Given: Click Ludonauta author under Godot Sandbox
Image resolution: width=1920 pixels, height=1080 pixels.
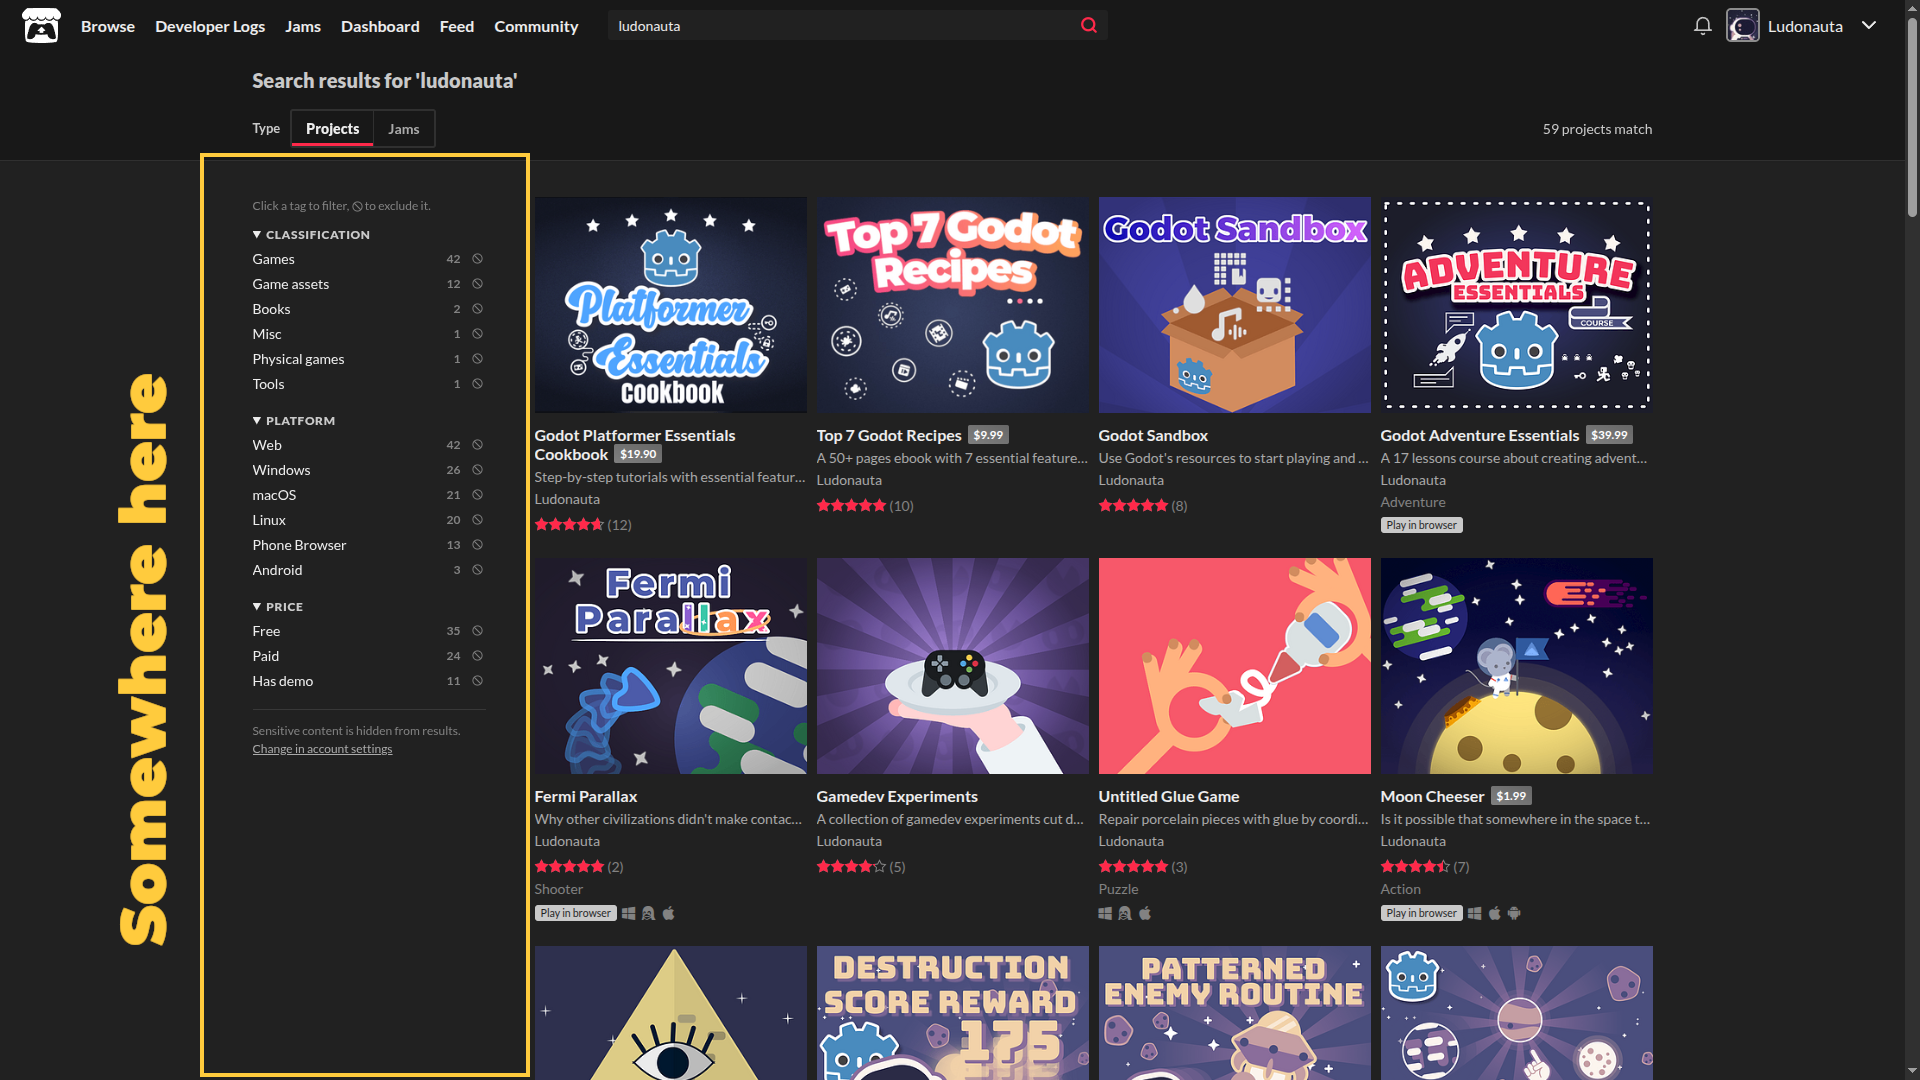Looking at the screenshot, I should click(1131, 480).
